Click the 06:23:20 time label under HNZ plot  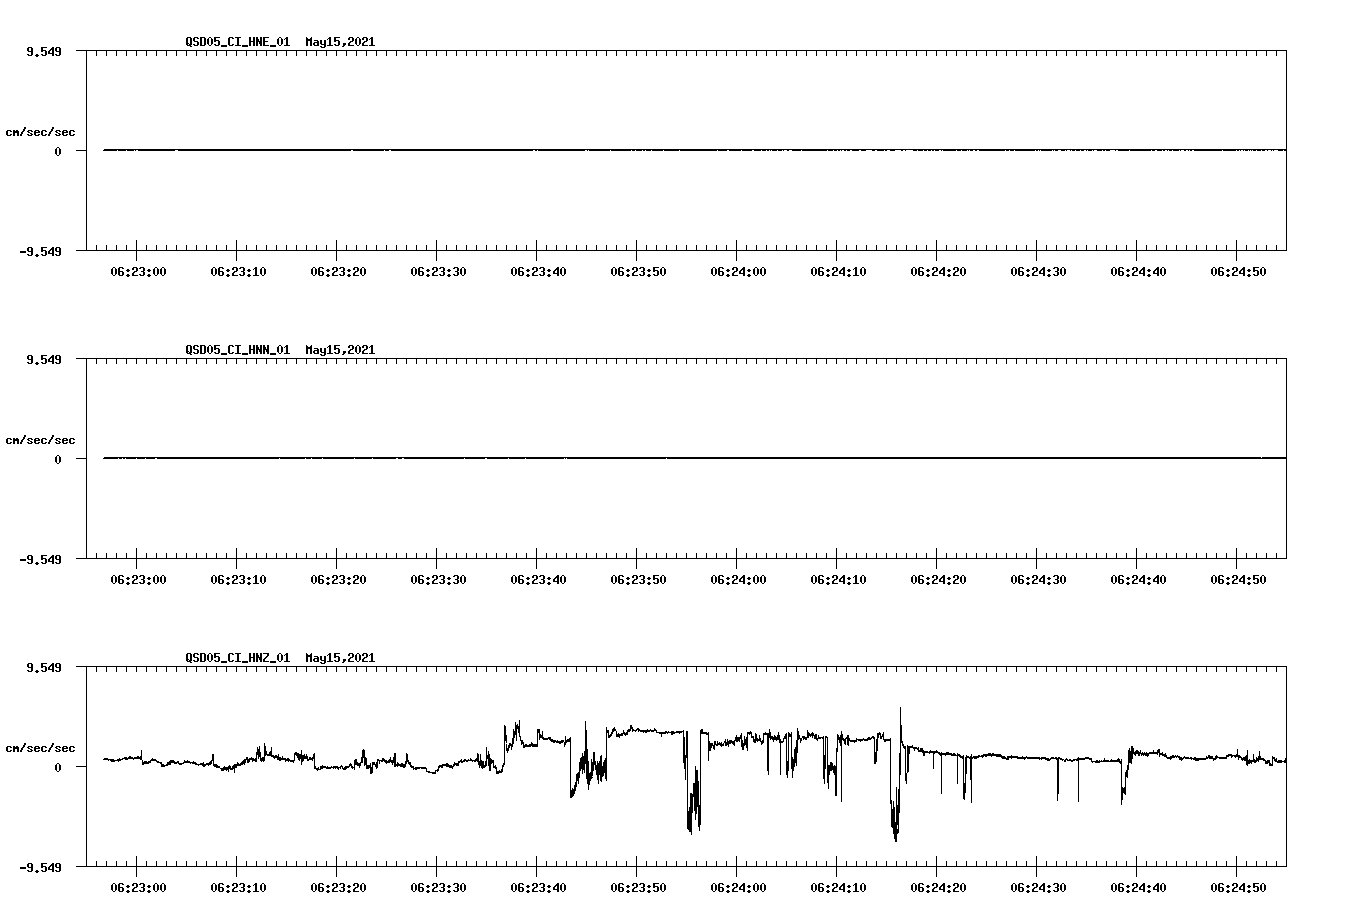pyautogui.click(x=338, y=887)
